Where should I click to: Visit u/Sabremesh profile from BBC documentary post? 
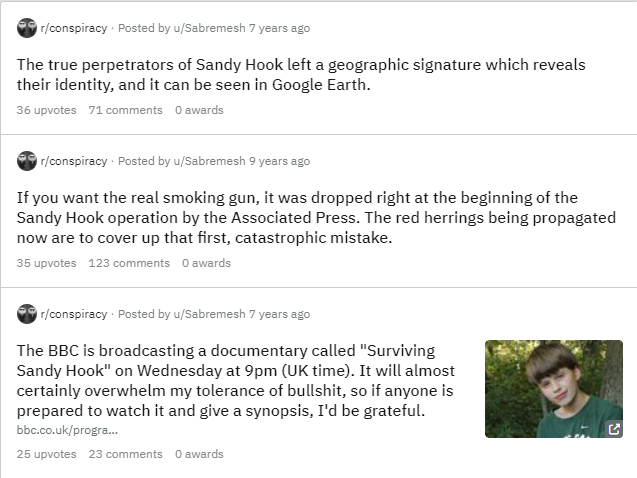(209, 314)
